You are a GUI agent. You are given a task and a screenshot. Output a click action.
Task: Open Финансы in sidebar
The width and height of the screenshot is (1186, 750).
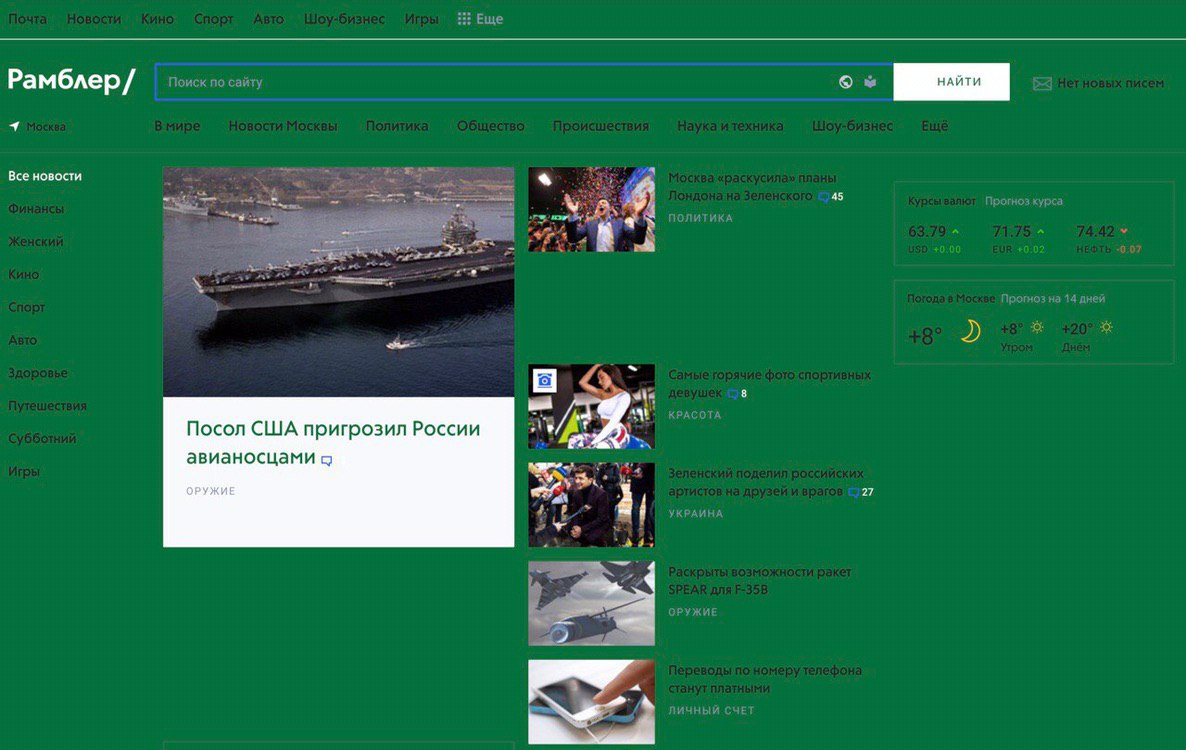(x=36, y=209)
